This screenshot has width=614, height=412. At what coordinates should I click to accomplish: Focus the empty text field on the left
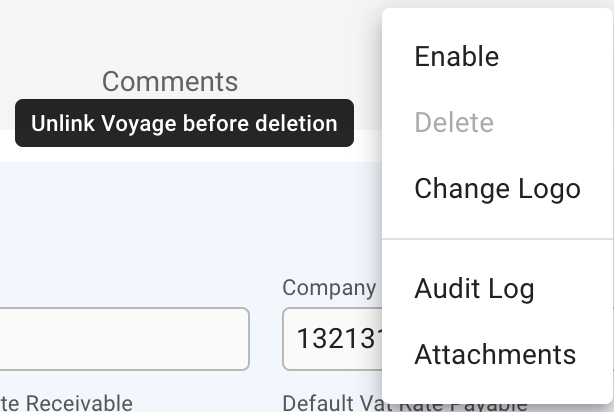coord(120,339)
